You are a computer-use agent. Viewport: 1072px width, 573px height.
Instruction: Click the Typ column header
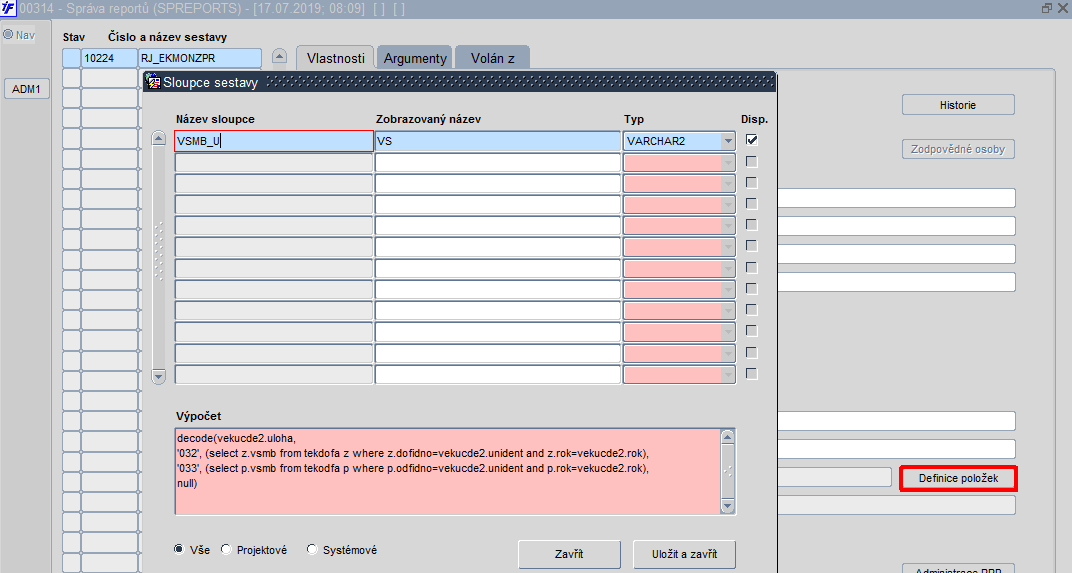pyautogui.click(x=634, y=119)
